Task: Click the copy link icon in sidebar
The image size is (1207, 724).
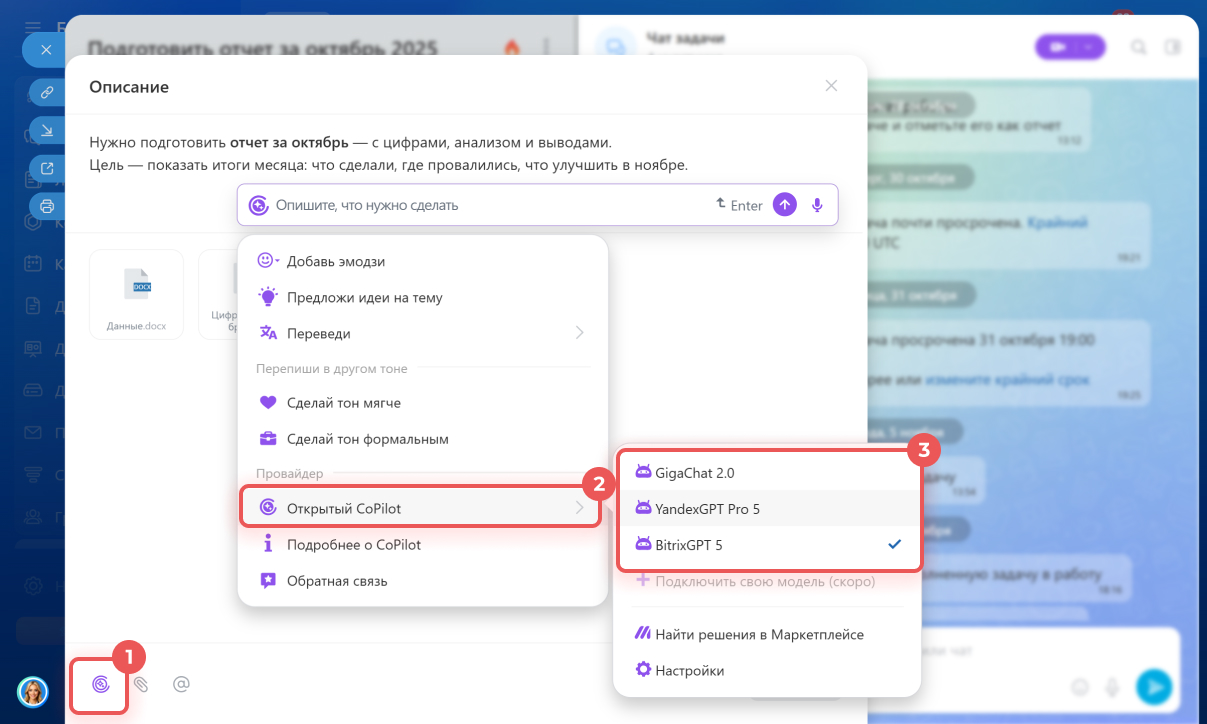Action: [x=47, y=92]
